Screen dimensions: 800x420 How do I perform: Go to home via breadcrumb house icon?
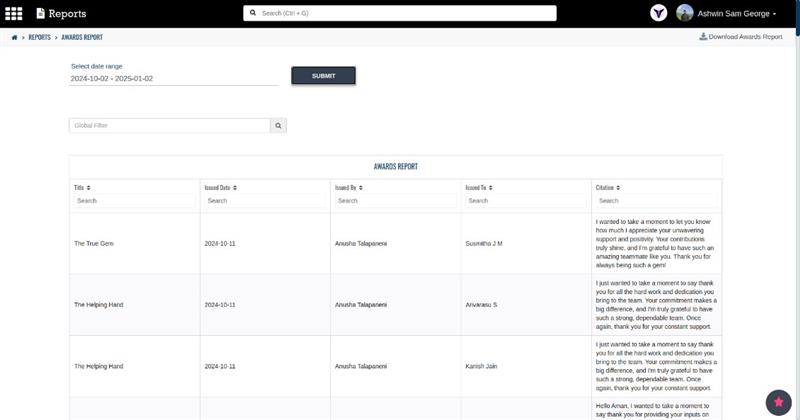(x=14, y=37)
